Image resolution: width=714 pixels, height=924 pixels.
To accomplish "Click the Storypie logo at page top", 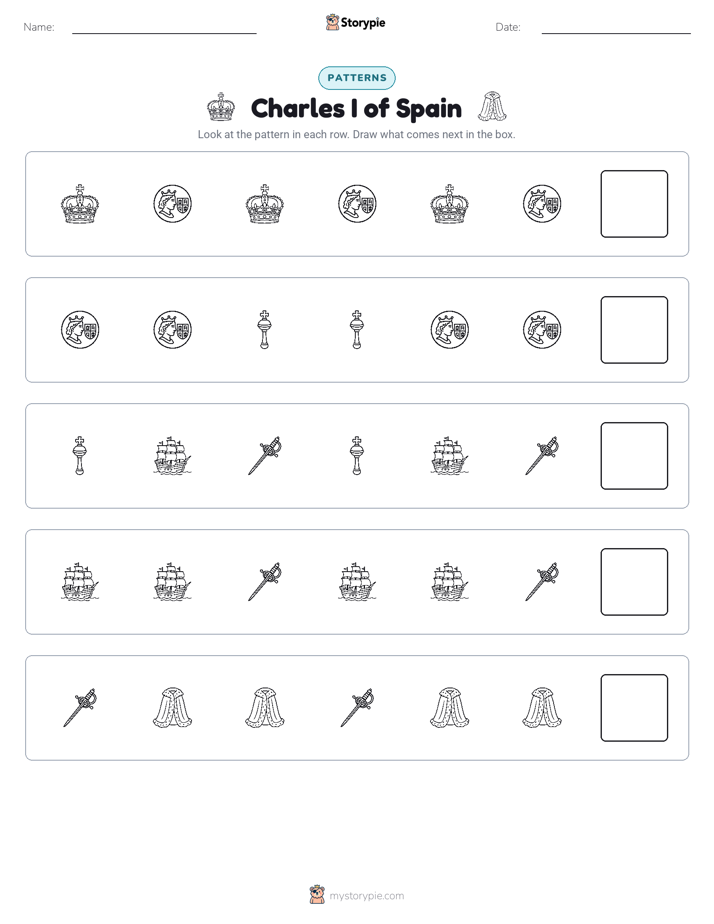I will click(x=356, y=22).
